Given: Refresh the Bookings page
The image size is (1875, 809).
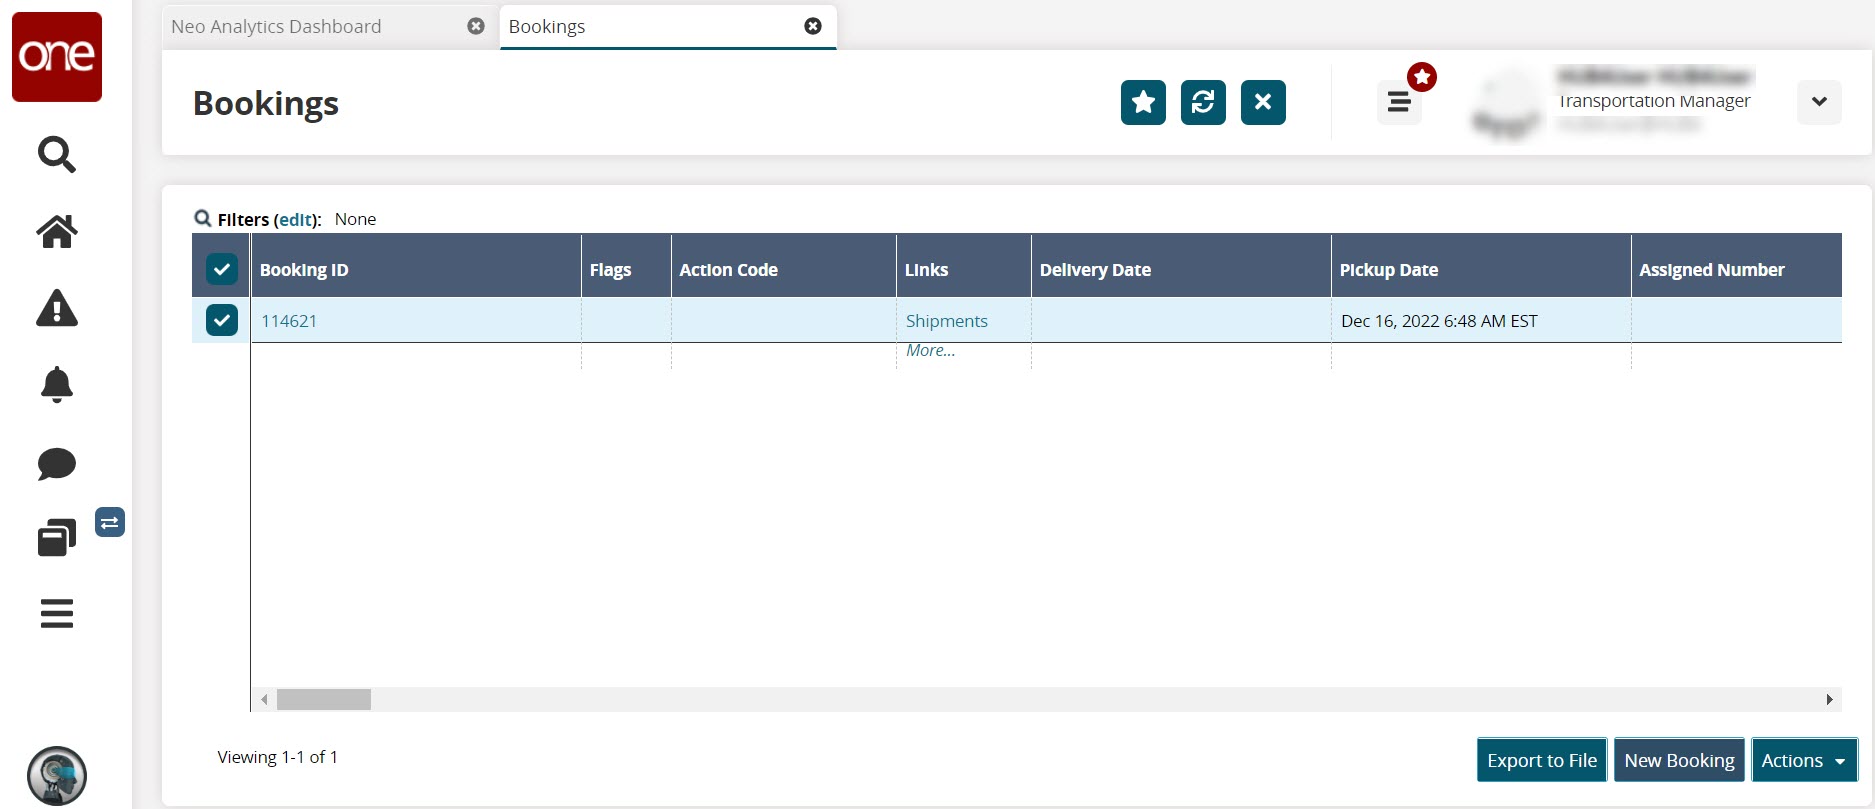Looking at the screenshot, I should point(1203,102).
